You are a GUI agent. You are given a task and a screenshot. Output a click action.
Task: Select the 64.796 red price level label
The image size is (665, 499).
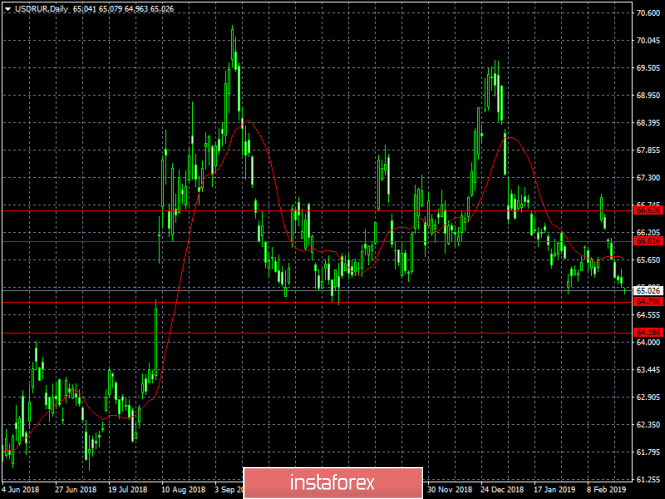[x=648, y=302]
